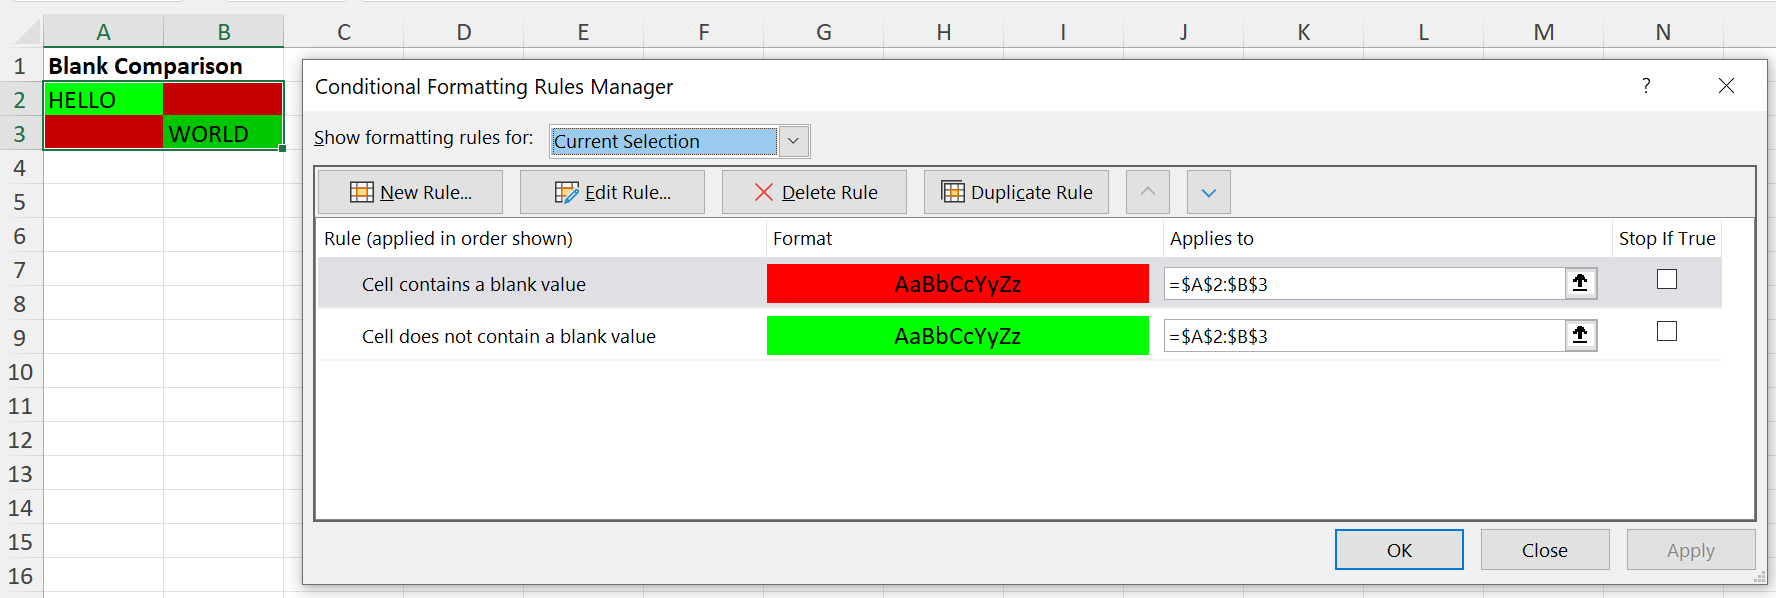Click the green format preview swatch
The width and height of the screenshot is (1776, 598).
click(x=957, y=336)
